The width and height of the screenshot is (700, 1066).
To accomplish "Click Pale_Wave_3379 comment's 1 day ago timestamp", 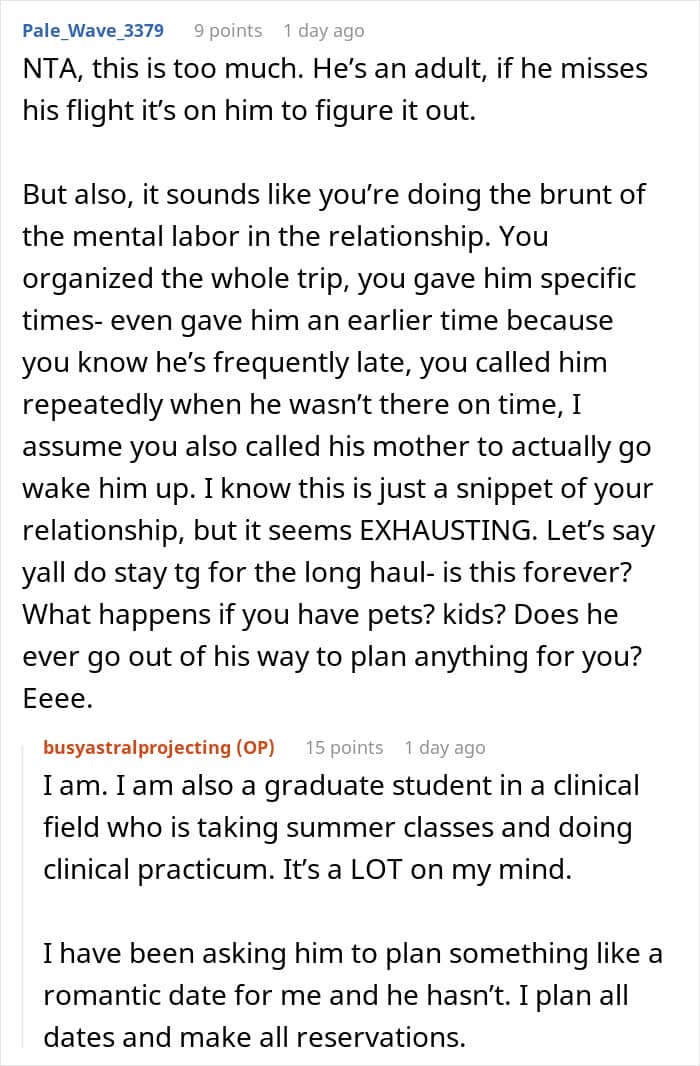I will (323, 31).
